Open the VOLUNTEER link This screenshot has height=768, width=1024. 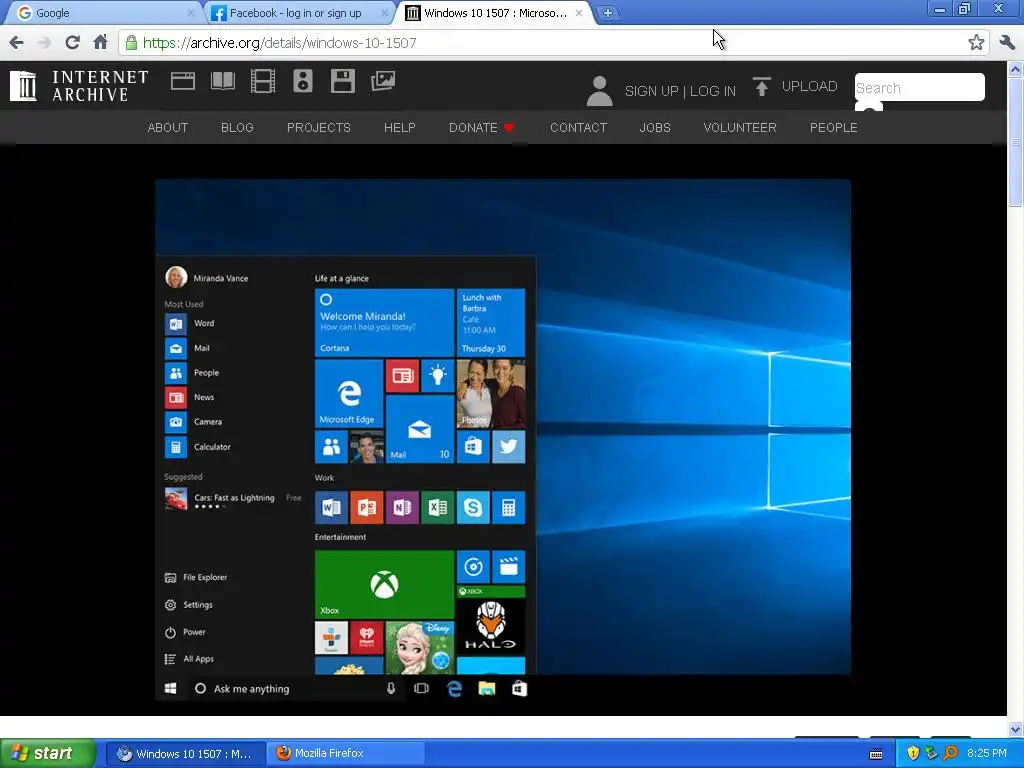point(740,128)
